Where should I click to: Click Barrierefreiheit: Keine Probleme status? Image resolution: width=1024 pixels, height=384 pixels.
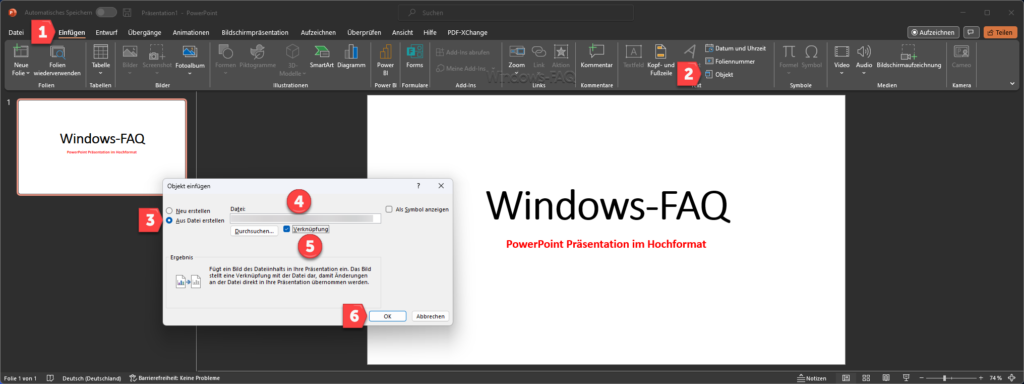[x=175, y=378]
